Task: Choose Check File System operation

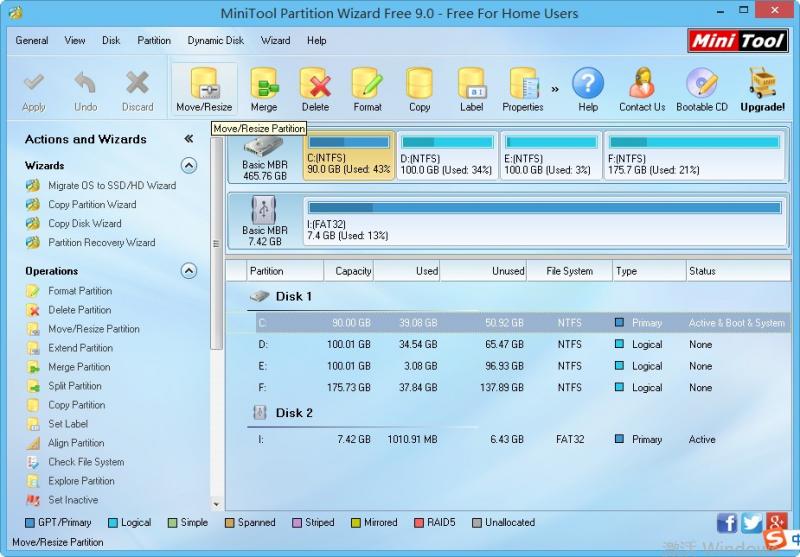Action: point(75,462)
